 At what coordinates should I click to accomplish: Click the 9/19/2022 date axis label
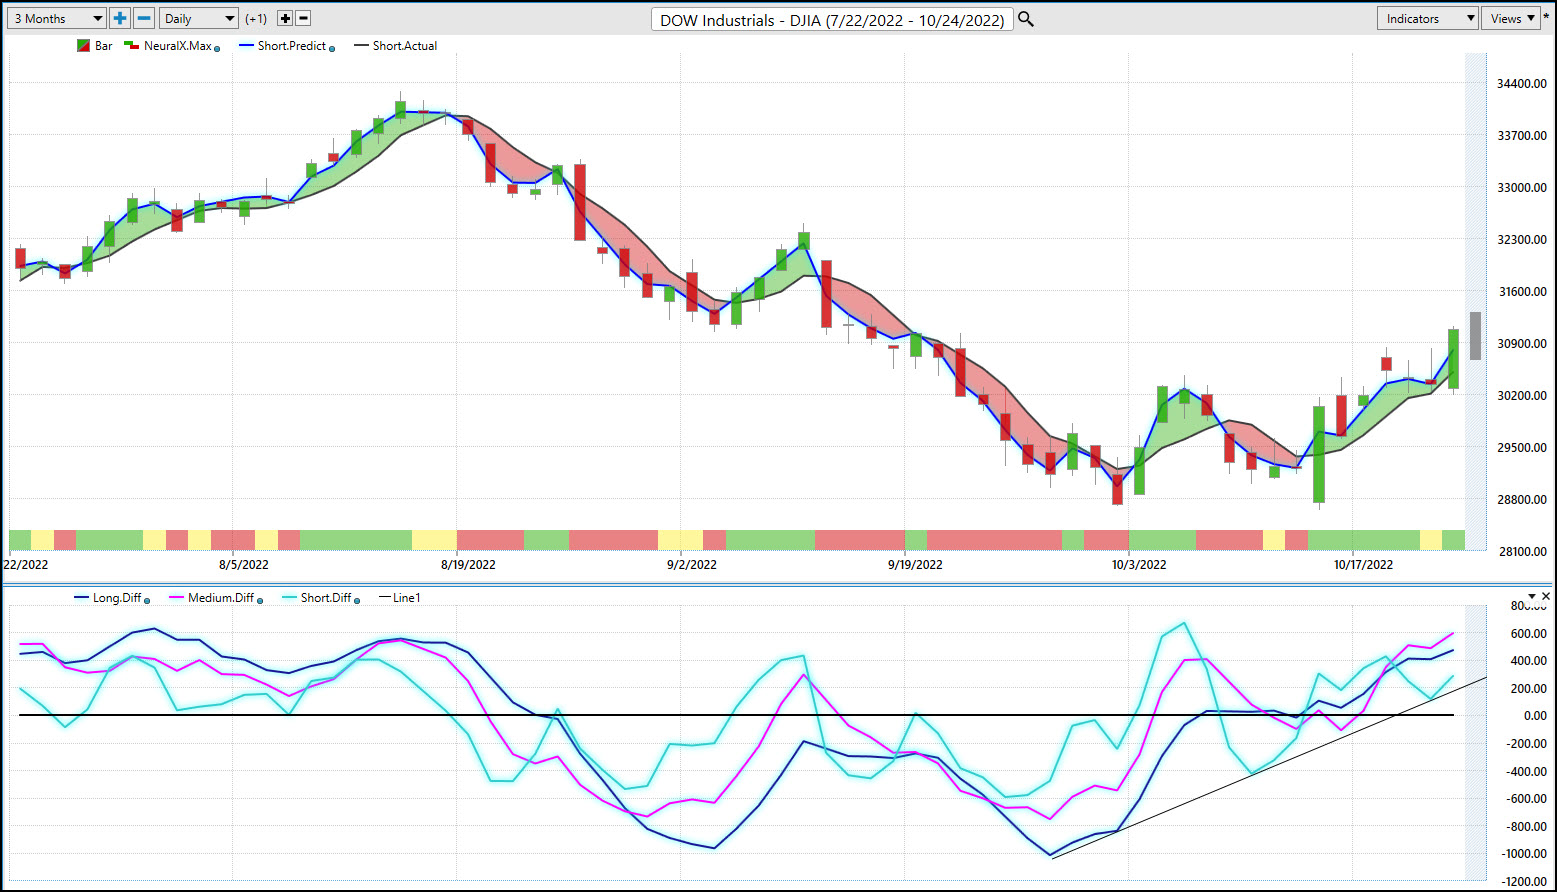pyautogui.click(x=914, y=565)
